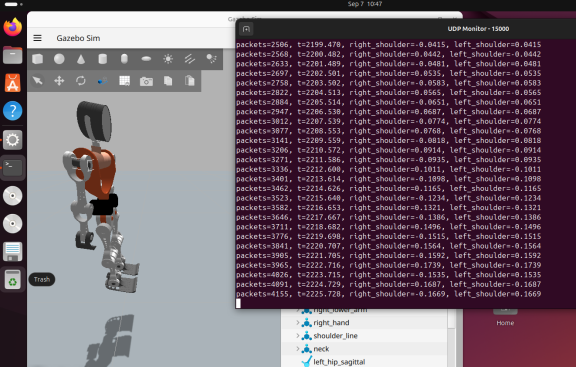
Task: Click the Gazebo Sim title text
Action: (78, 38)
